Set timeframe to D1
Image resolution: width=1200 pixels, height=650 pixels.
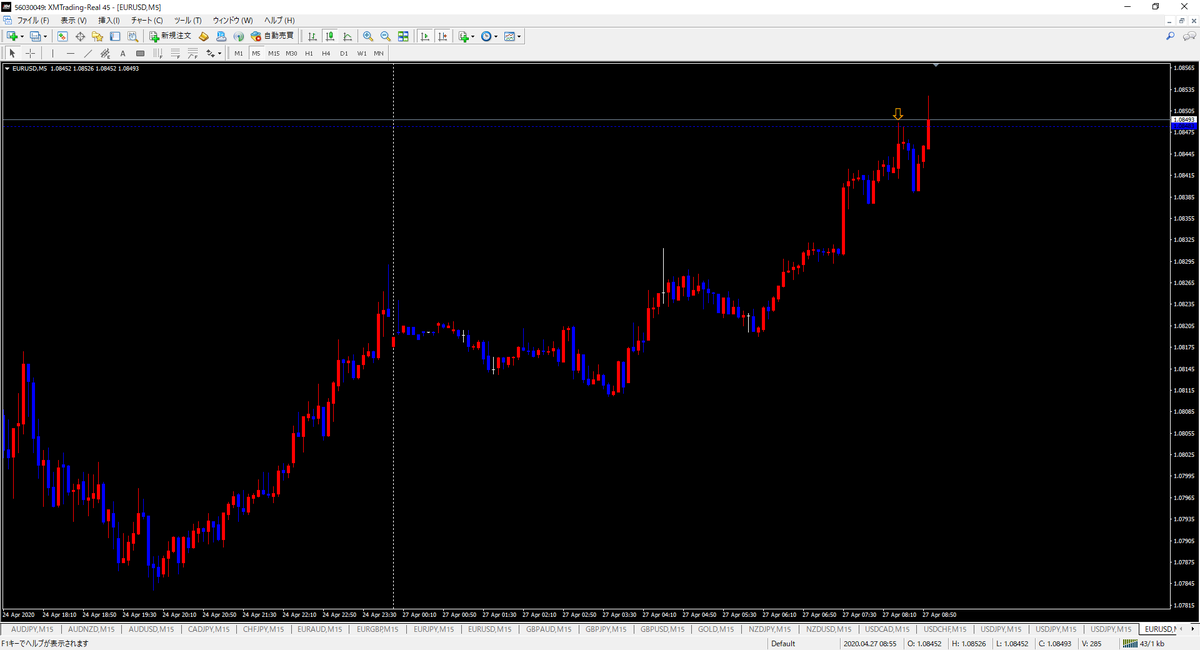pyautogui.click(x=344, y=53)
